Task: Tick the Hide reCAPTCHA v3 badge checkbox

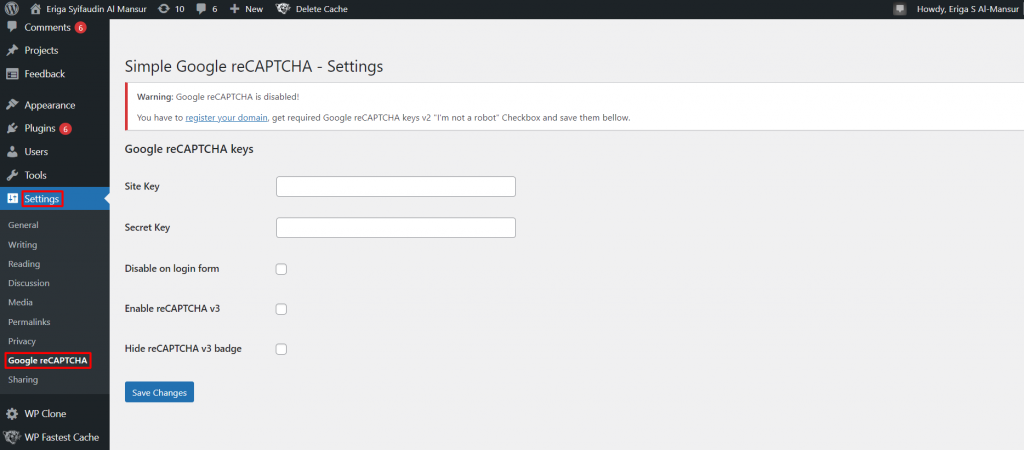Action: 281,349
